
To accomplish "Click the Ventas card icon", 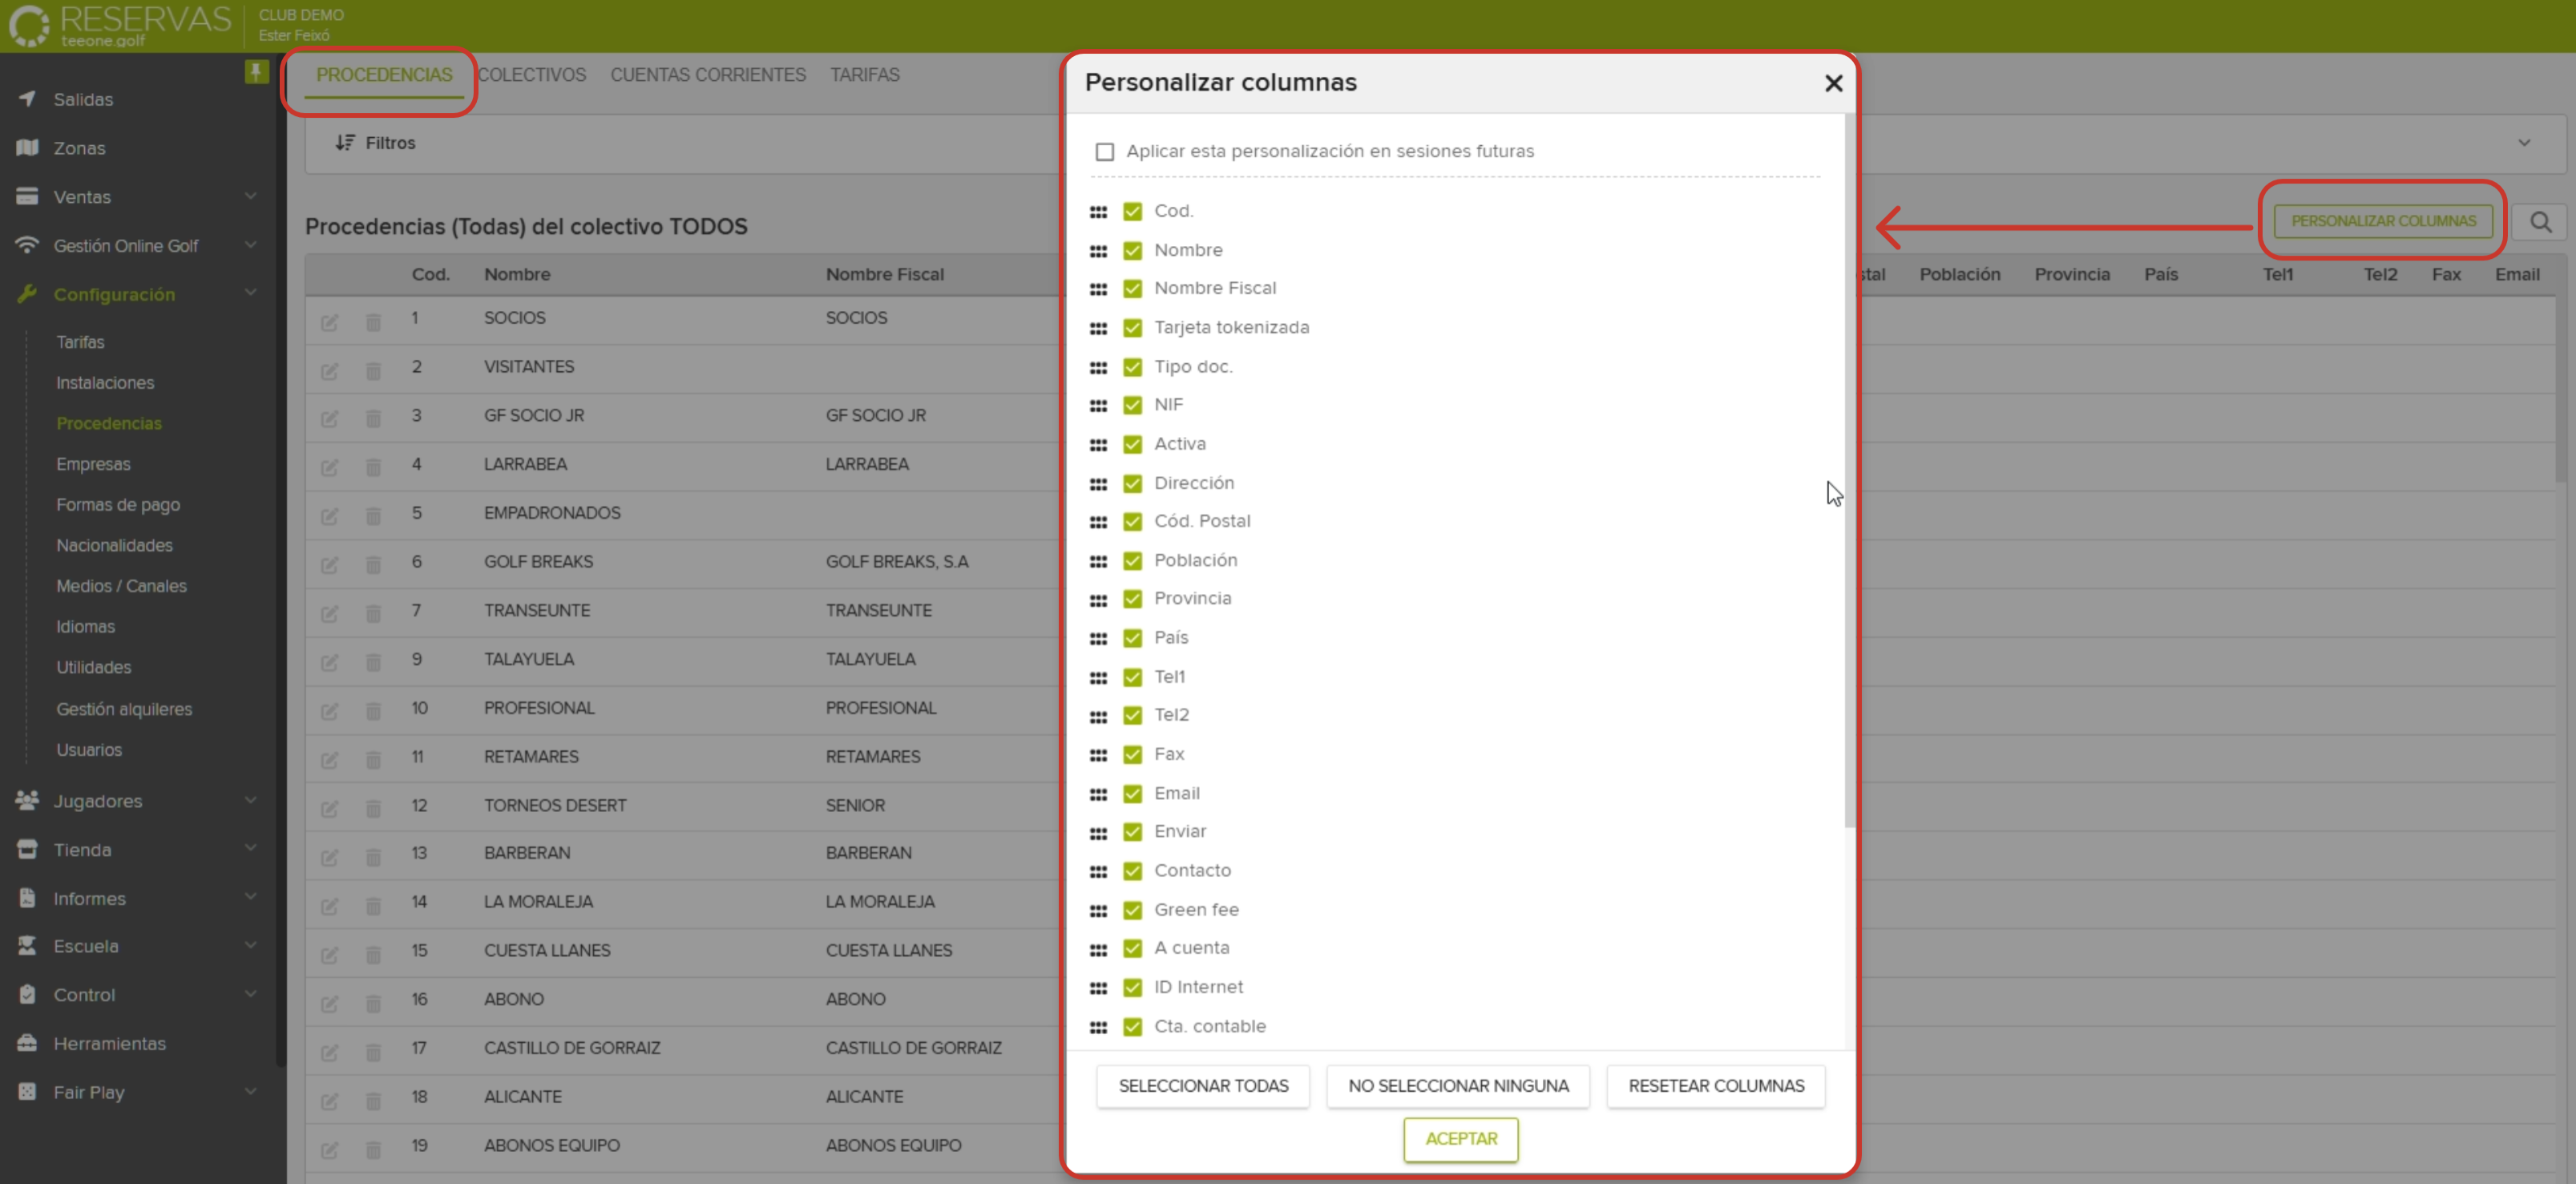I will coord(27,196).
